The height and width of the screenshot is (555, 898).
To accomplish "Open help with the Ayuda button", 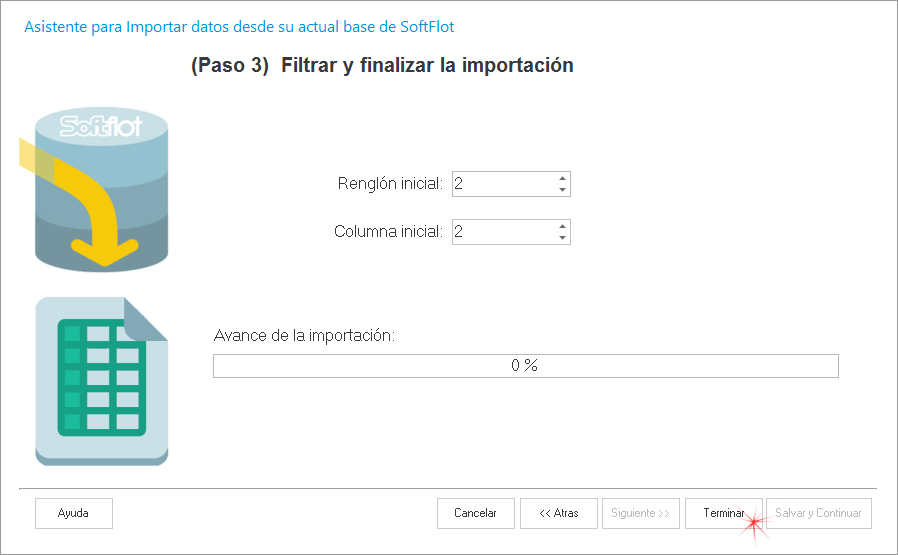I will click(73, 513).
